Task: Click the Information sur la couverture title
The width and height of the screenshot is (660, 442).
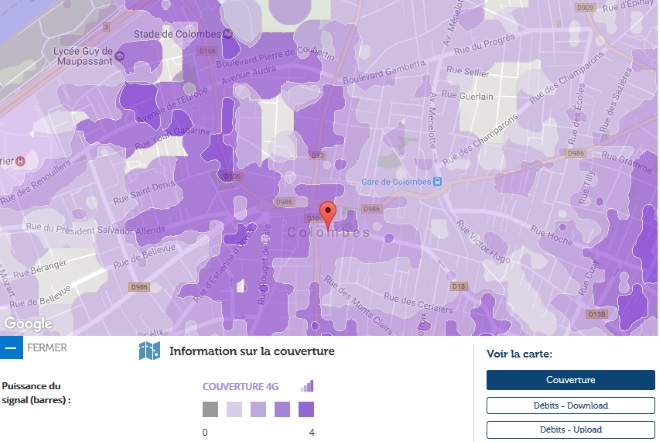Action: point(252,351)
